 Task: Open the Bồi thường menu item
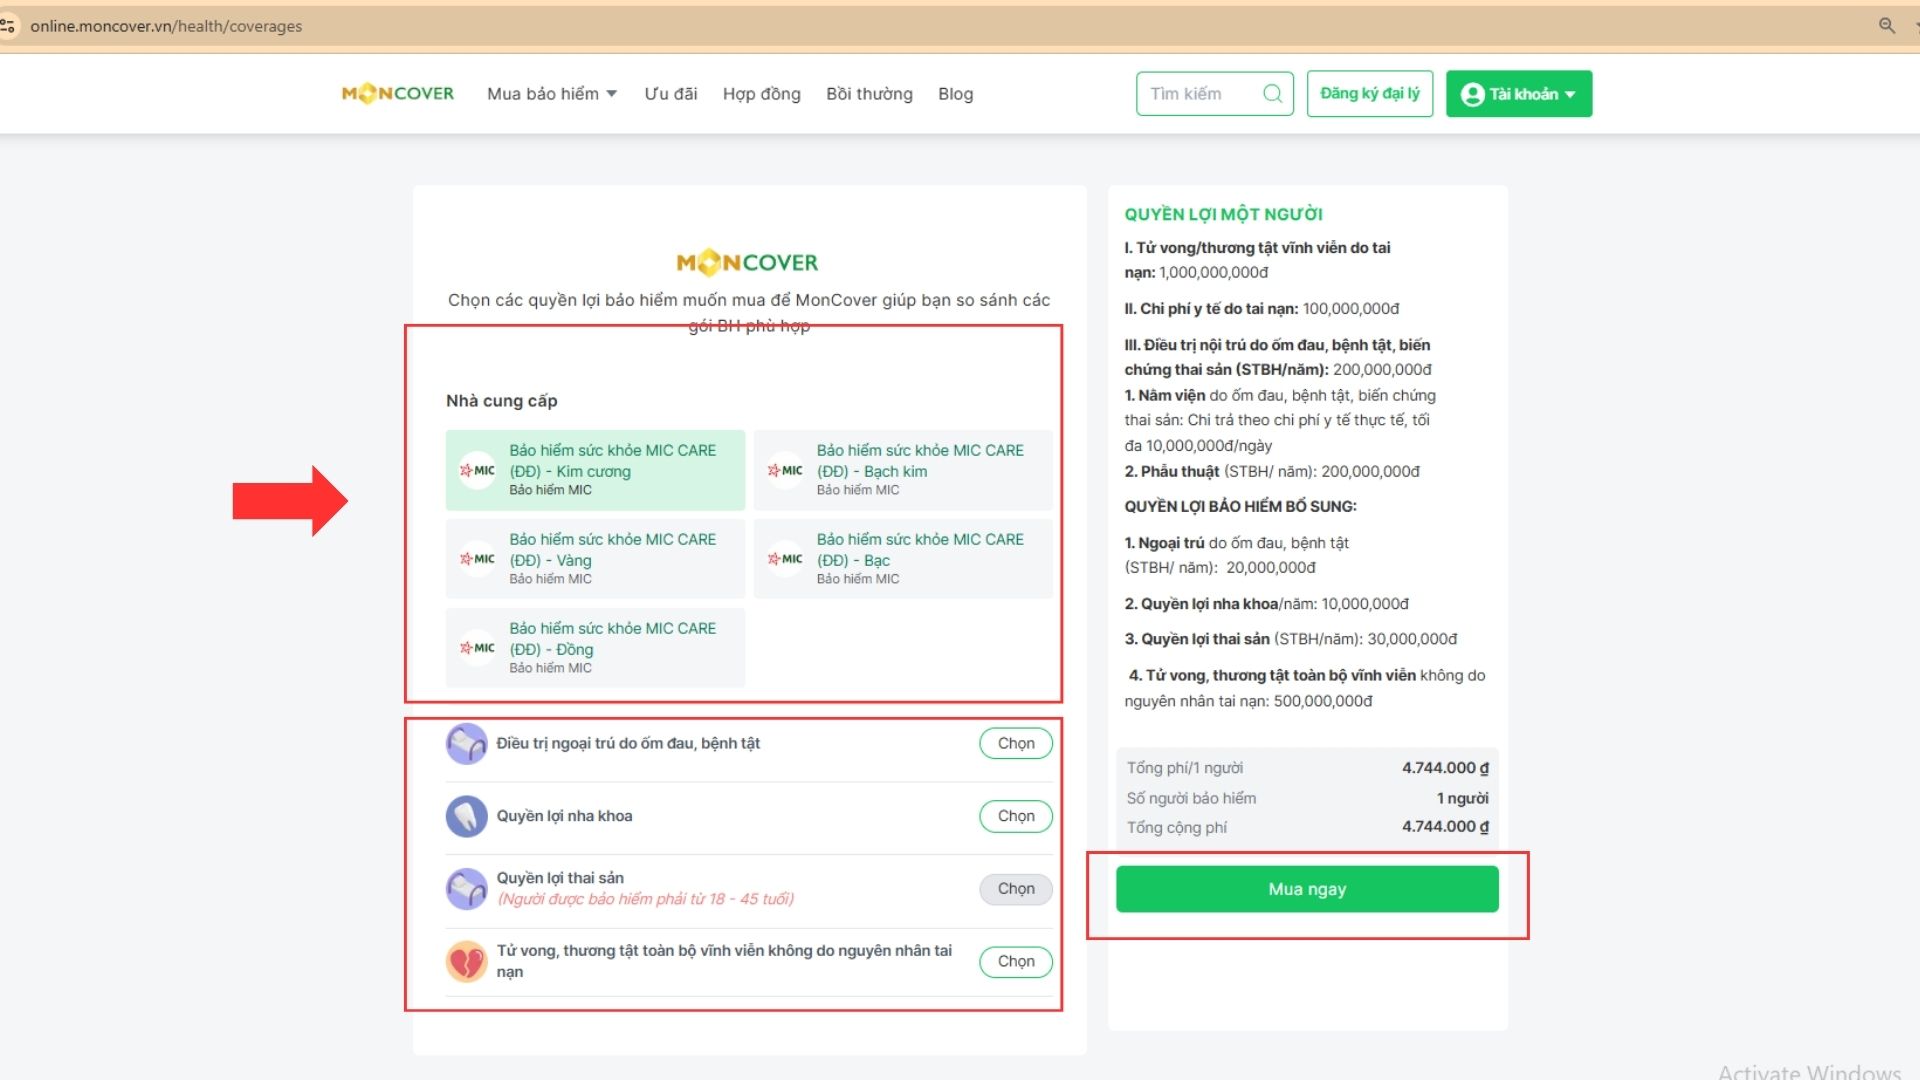coord(869,94)
